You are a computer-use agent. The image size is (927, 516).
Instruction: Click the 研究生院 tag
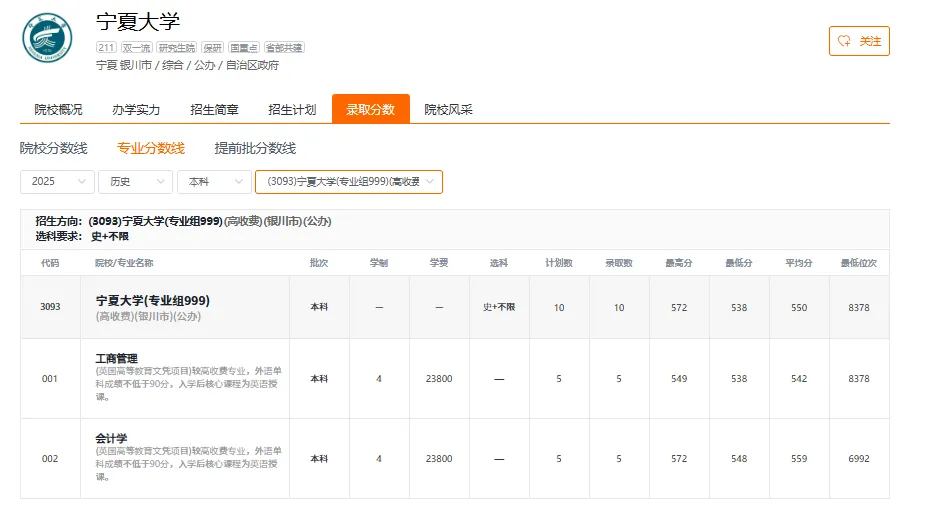click(177, 47)
